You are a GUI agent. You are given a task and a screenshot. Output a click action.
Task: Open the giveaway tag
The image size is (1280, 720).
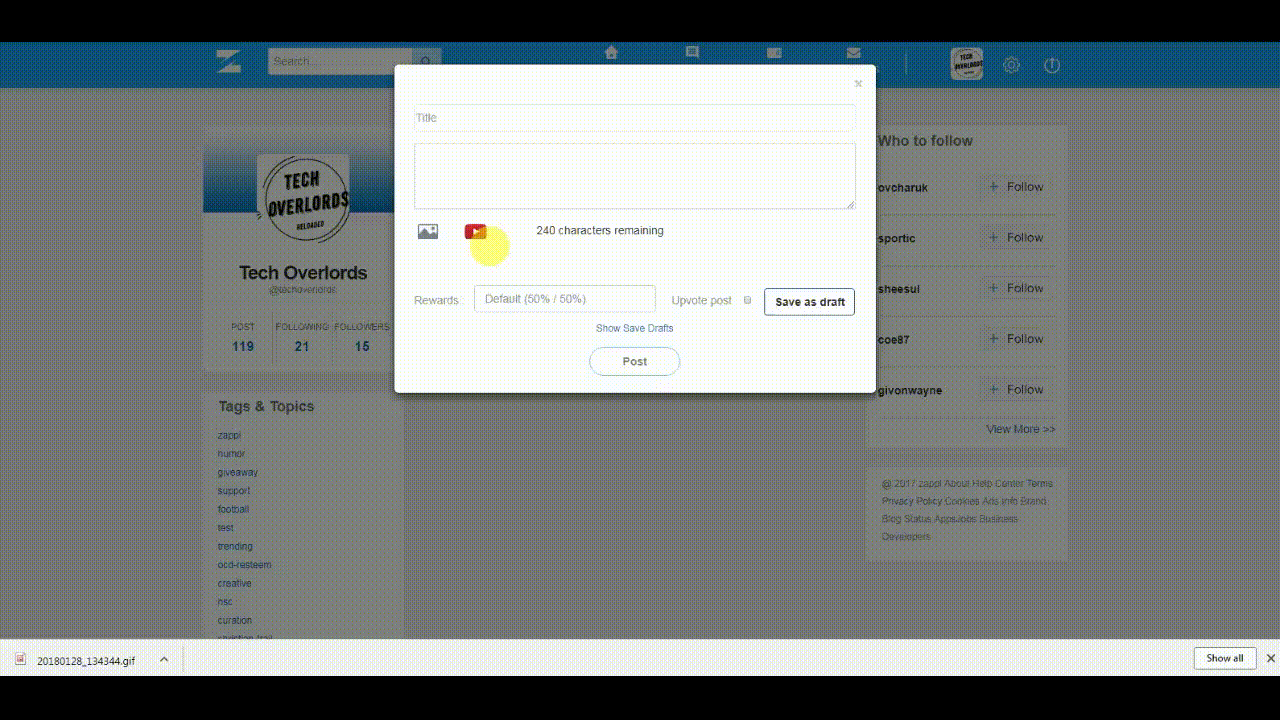[237, 472]
